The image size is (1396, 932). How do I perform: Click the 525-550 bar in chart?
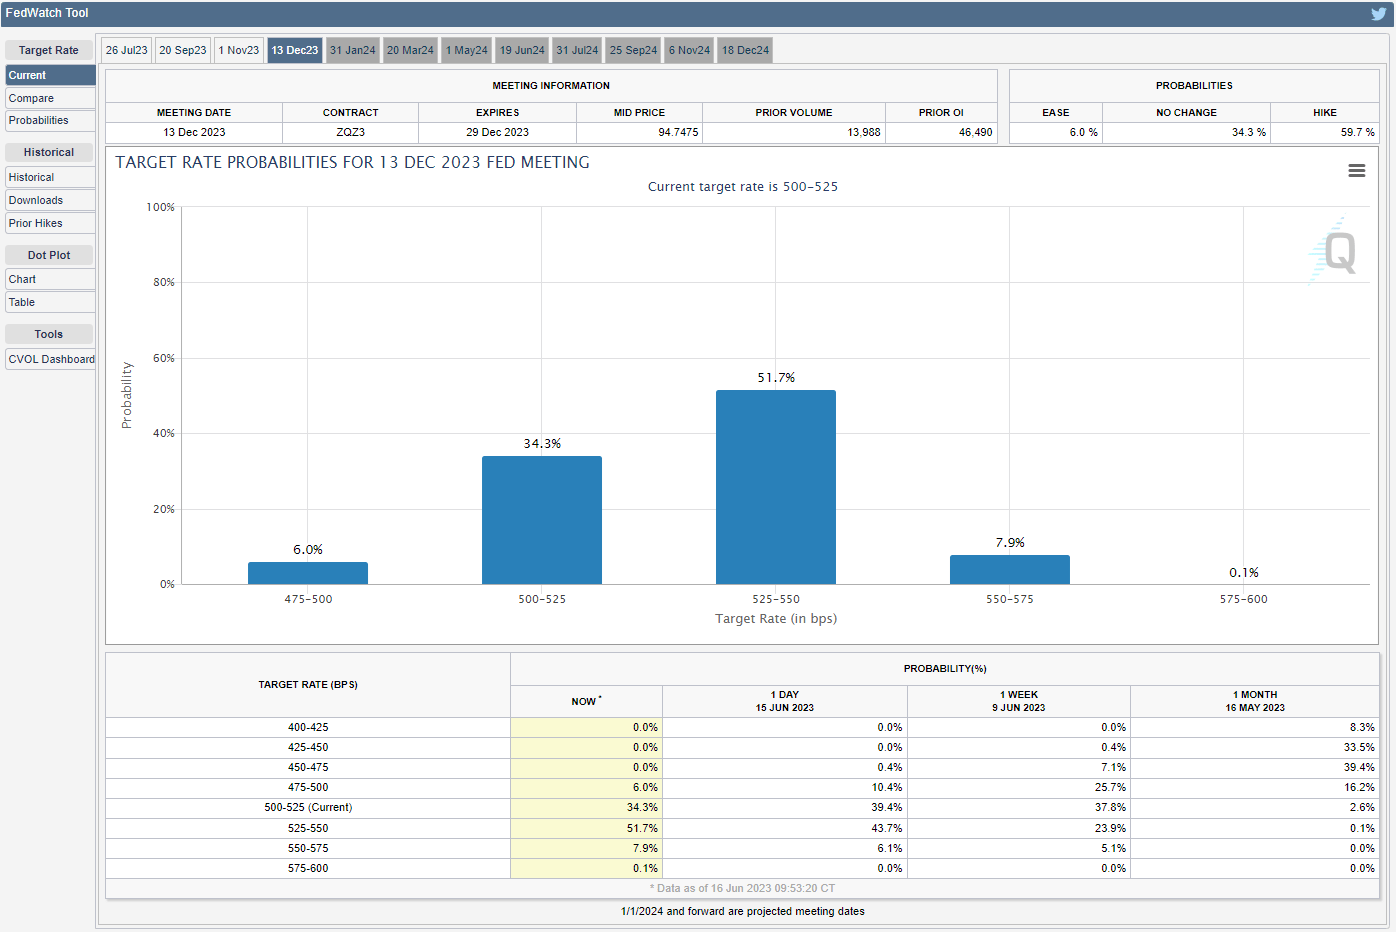point(776,487)
